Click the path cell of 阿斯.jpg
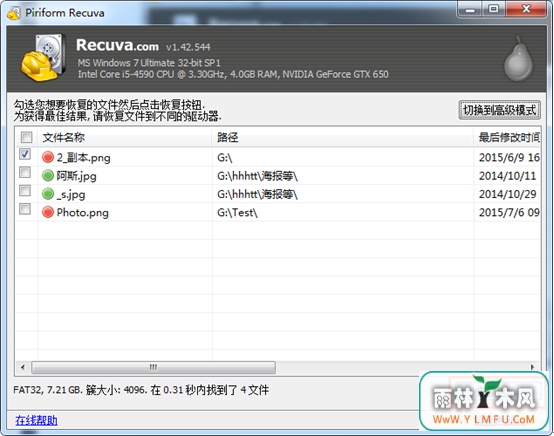Image resolution: width=554 pixels, height=436 pixels. point(258,176)
